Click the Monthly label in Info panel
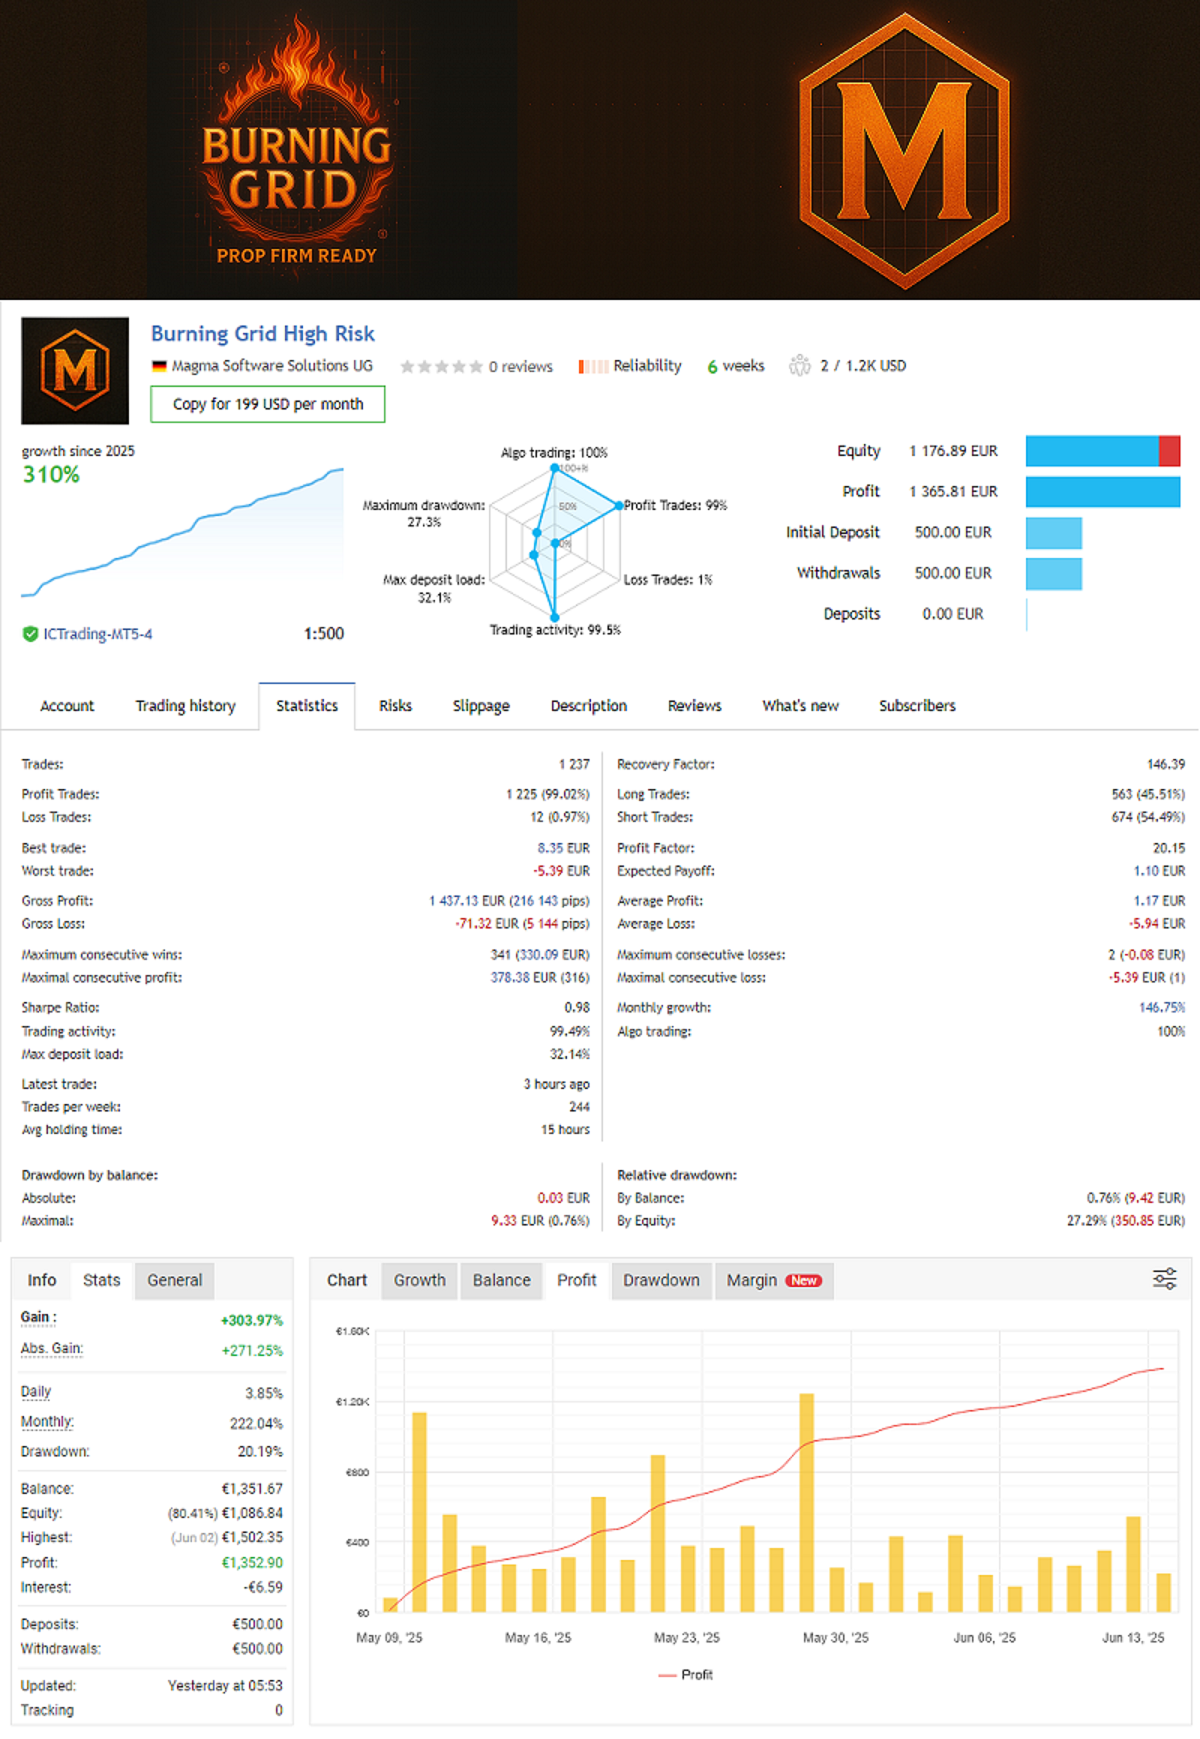 (47, 1421)
